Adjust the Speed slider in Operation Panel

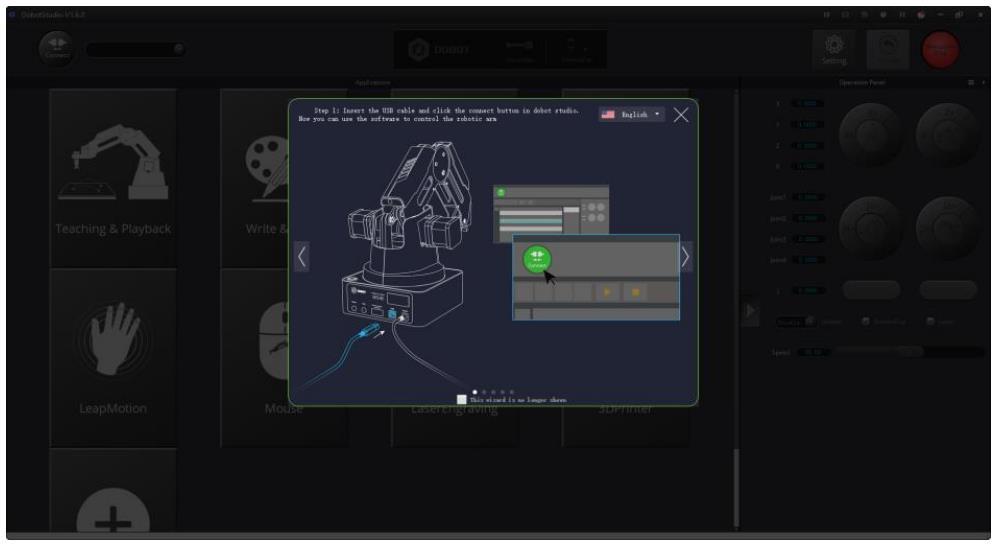pyautogui.click(x=910, y=352)
